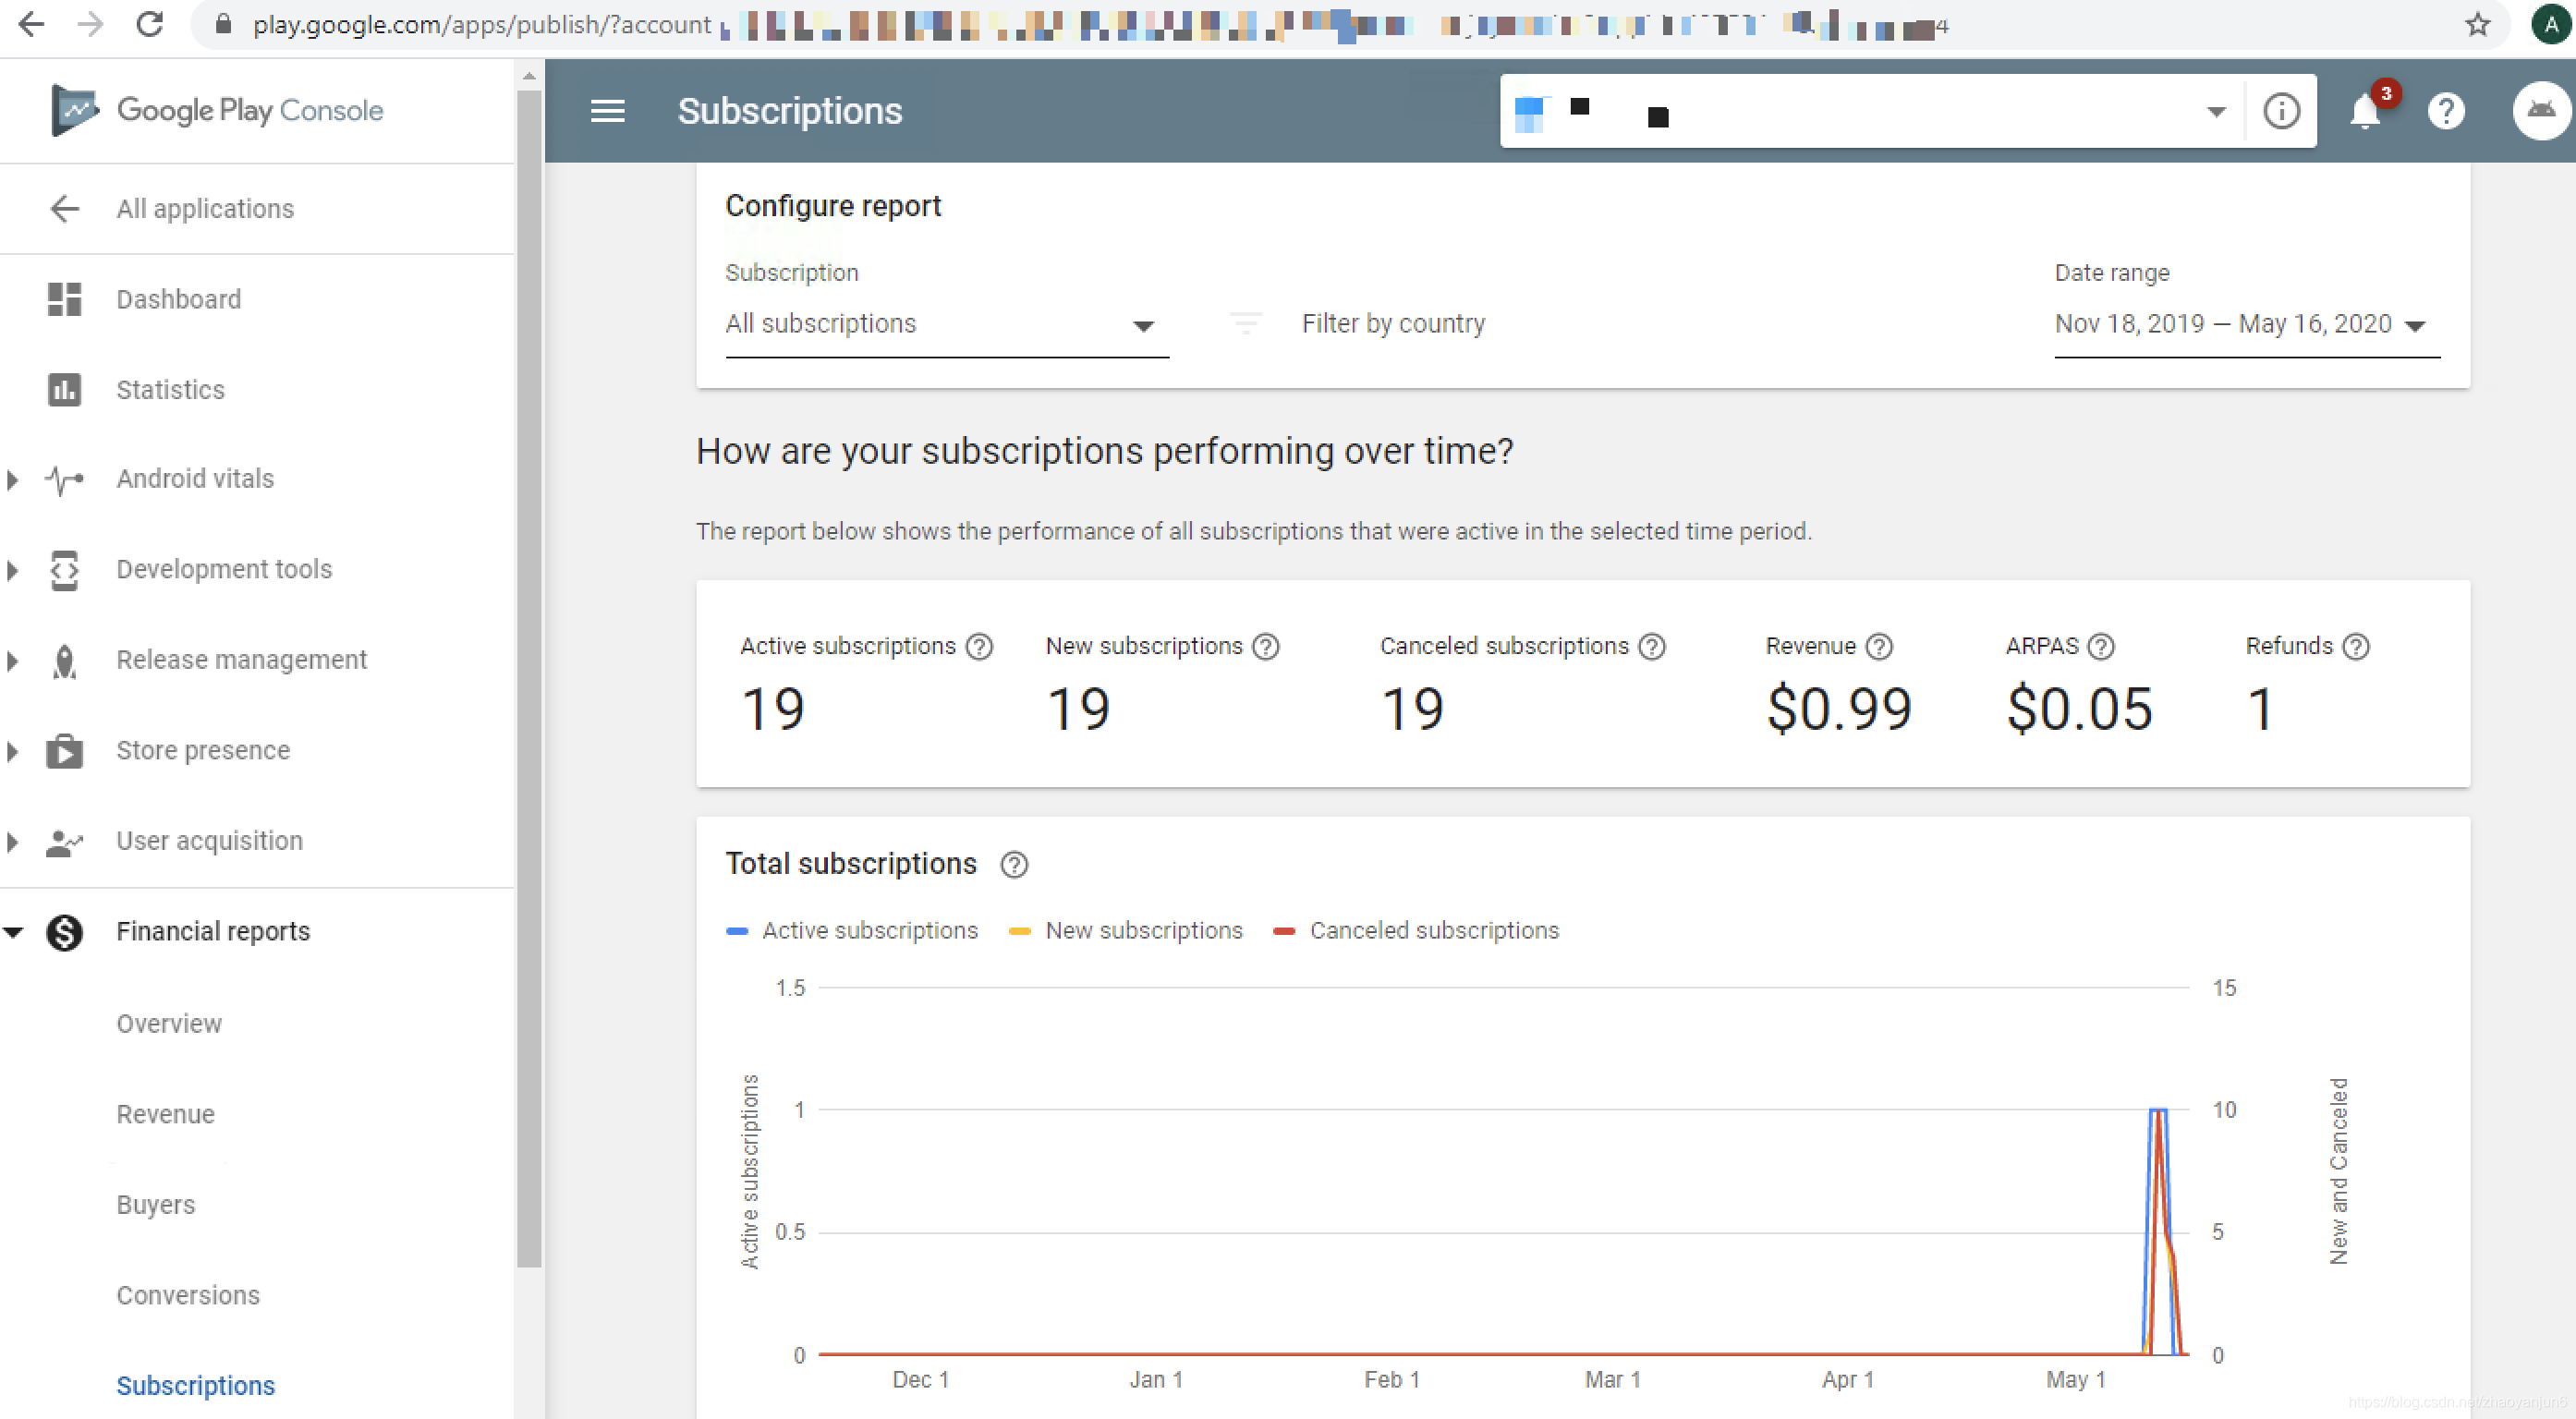Image resolution: width=2576 pixels, height=1419 pixels.
Task: Bookmark page with the star icon
Action: (2477, 25)
